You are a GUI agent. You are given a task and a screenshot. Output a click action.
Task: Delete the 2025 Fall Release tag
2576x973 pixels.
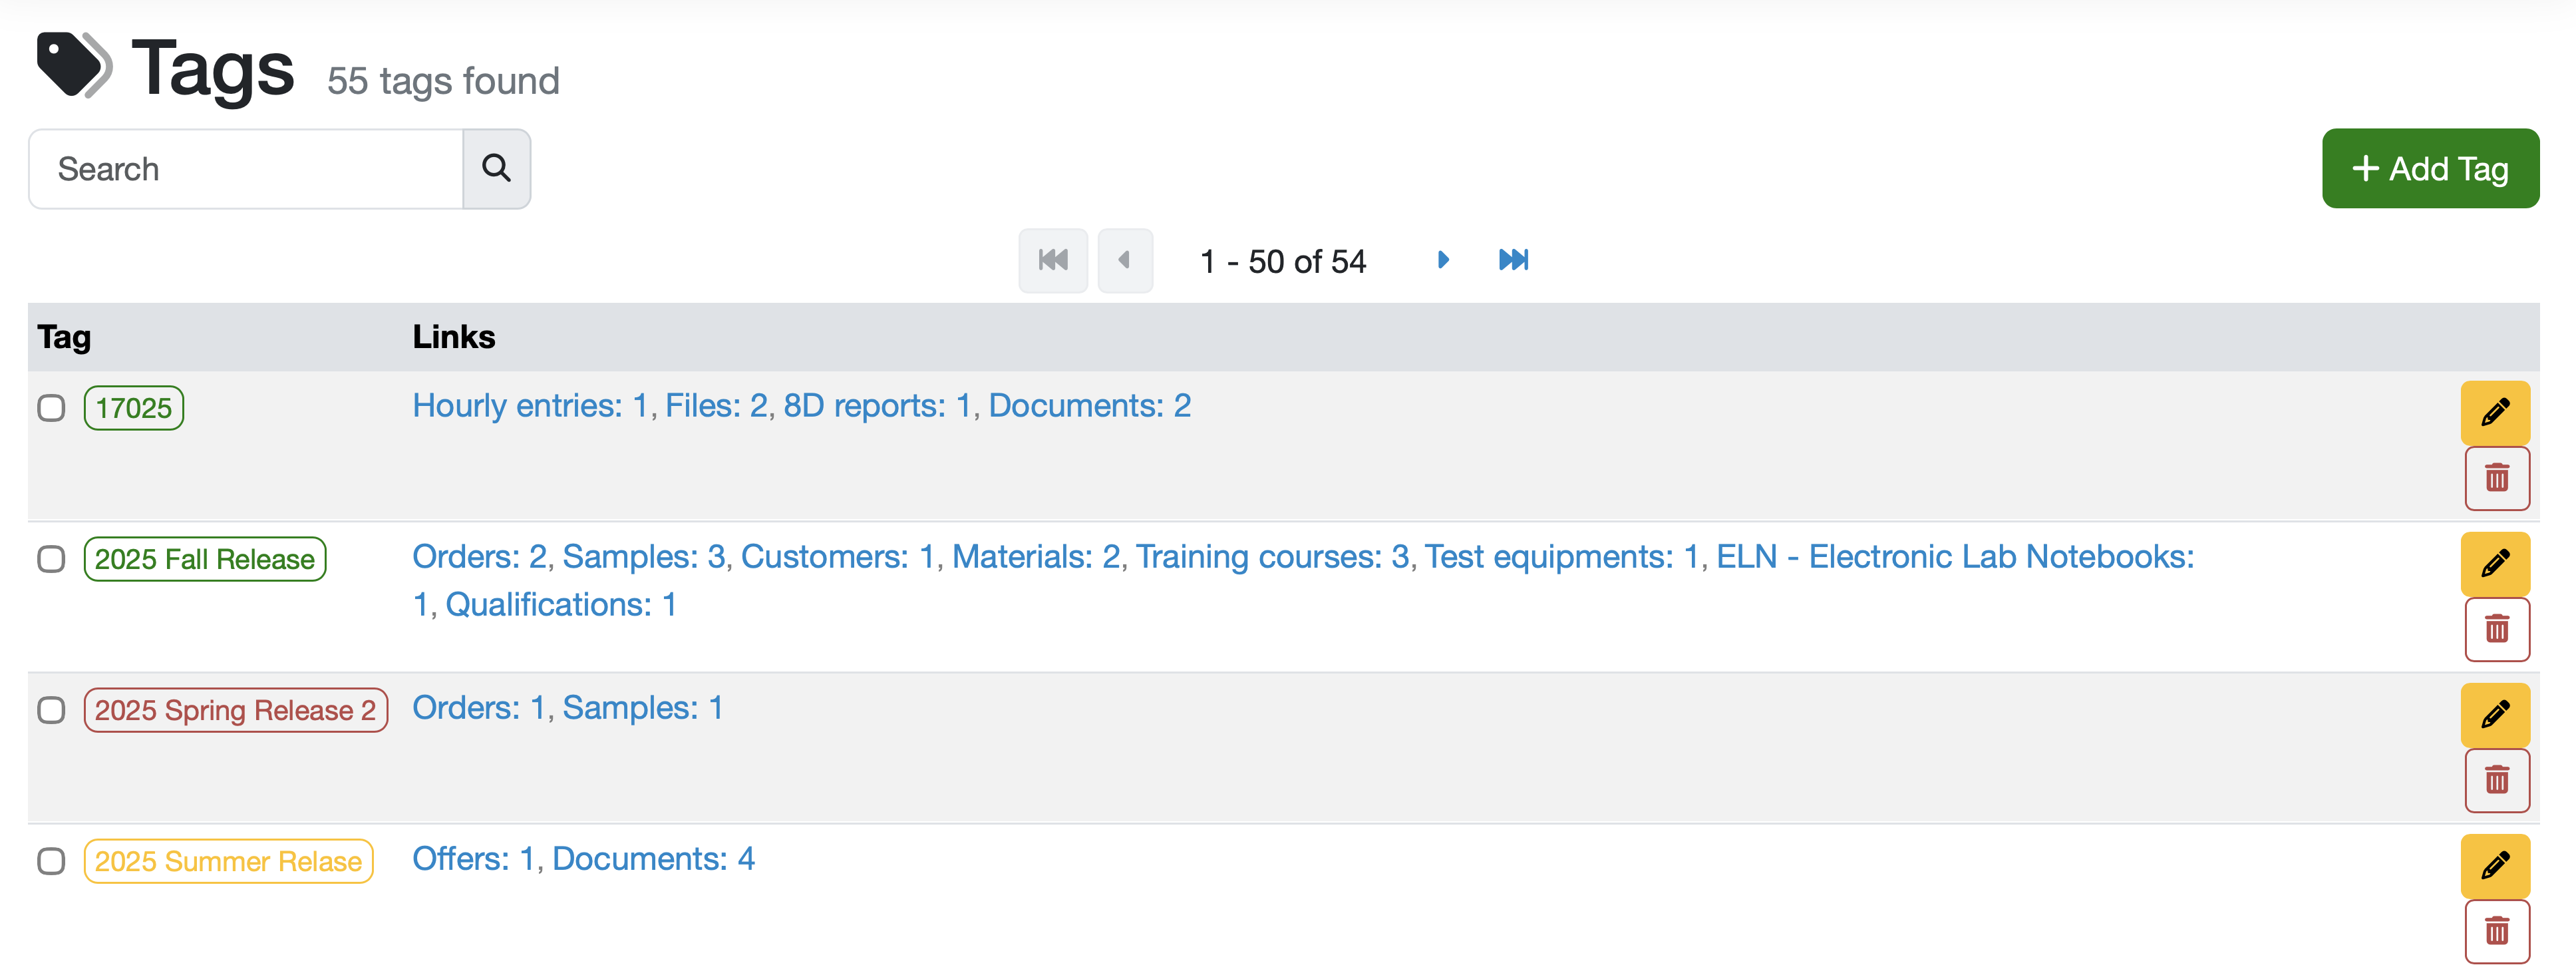(2496, 629)
